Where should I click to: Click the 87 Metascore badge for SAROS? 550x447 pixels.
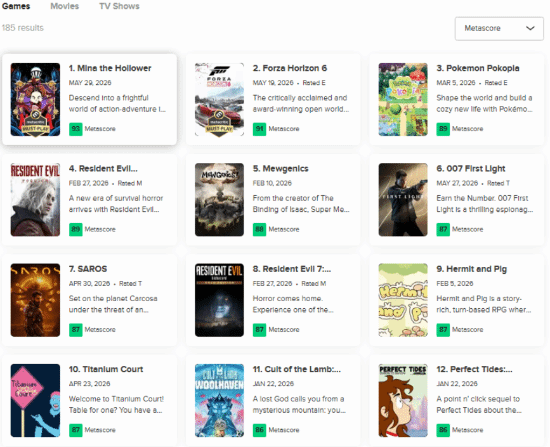75,330
